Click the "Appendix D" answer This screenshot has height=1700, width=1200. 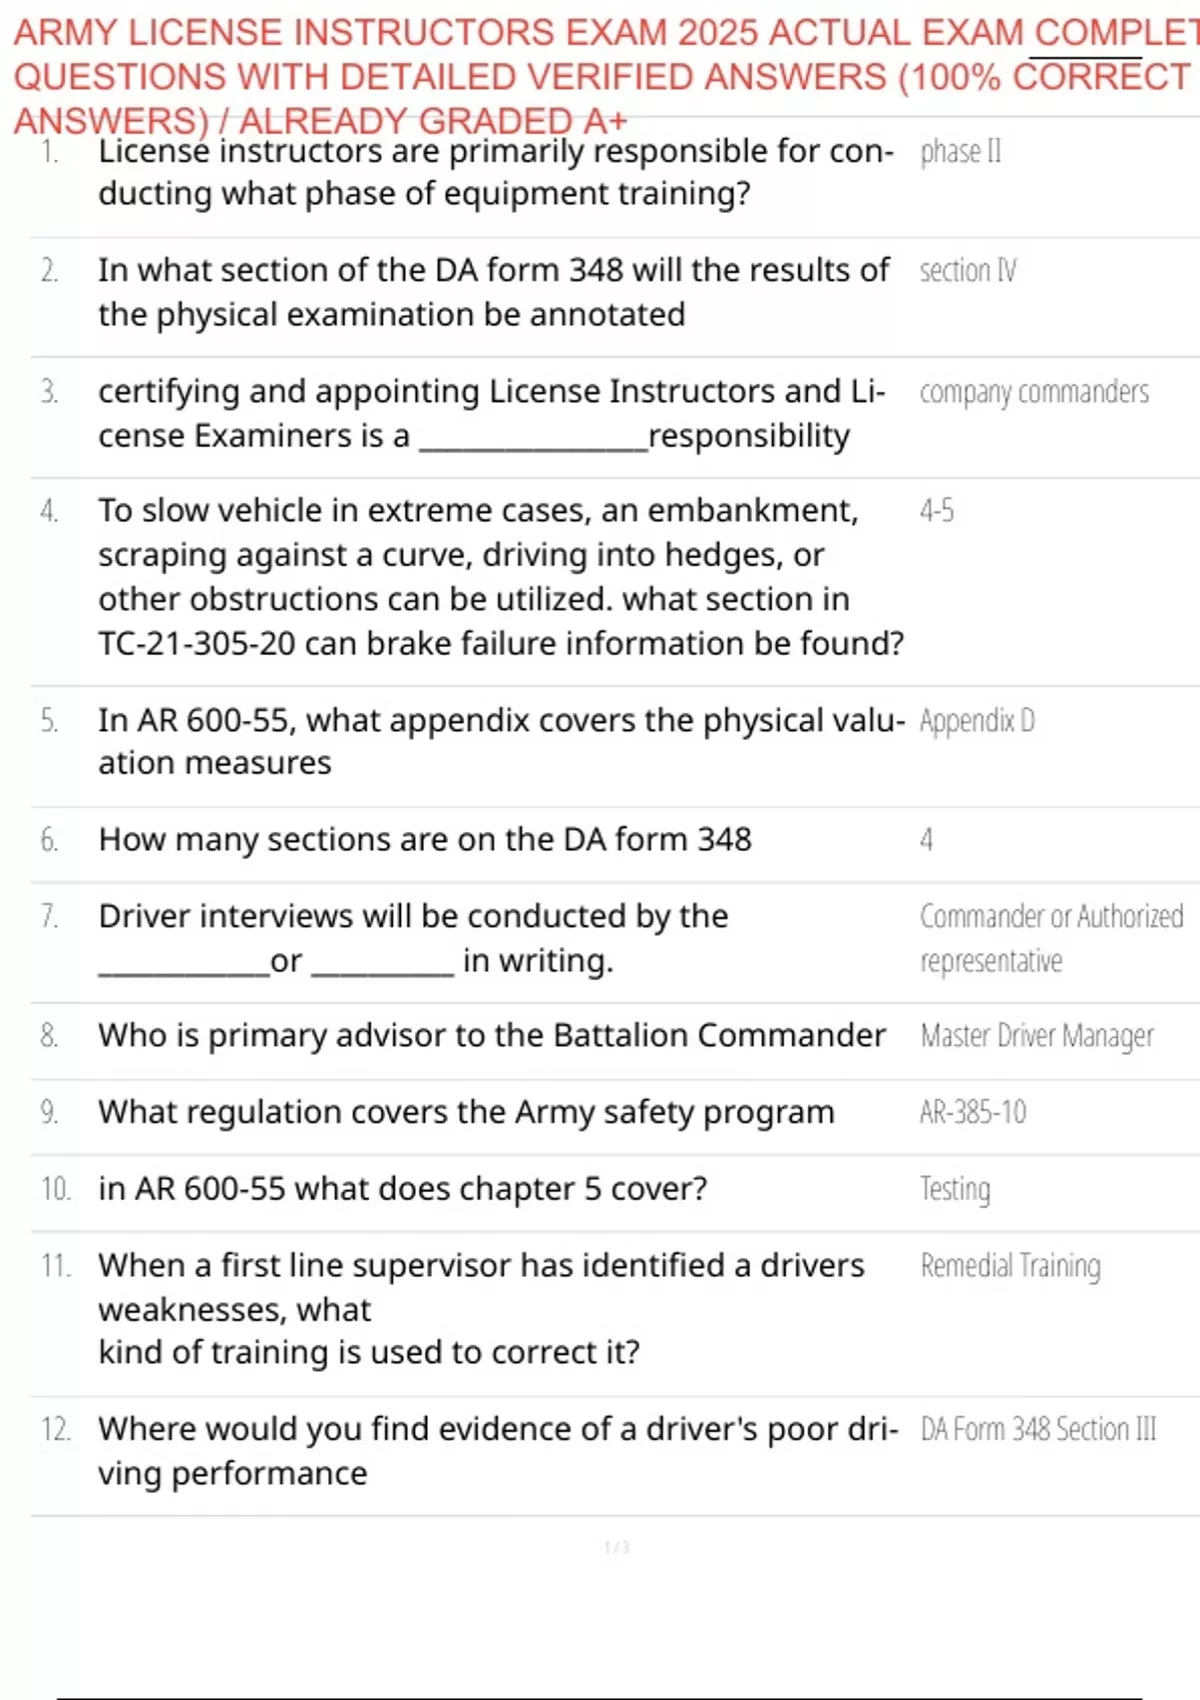[977, 720]
